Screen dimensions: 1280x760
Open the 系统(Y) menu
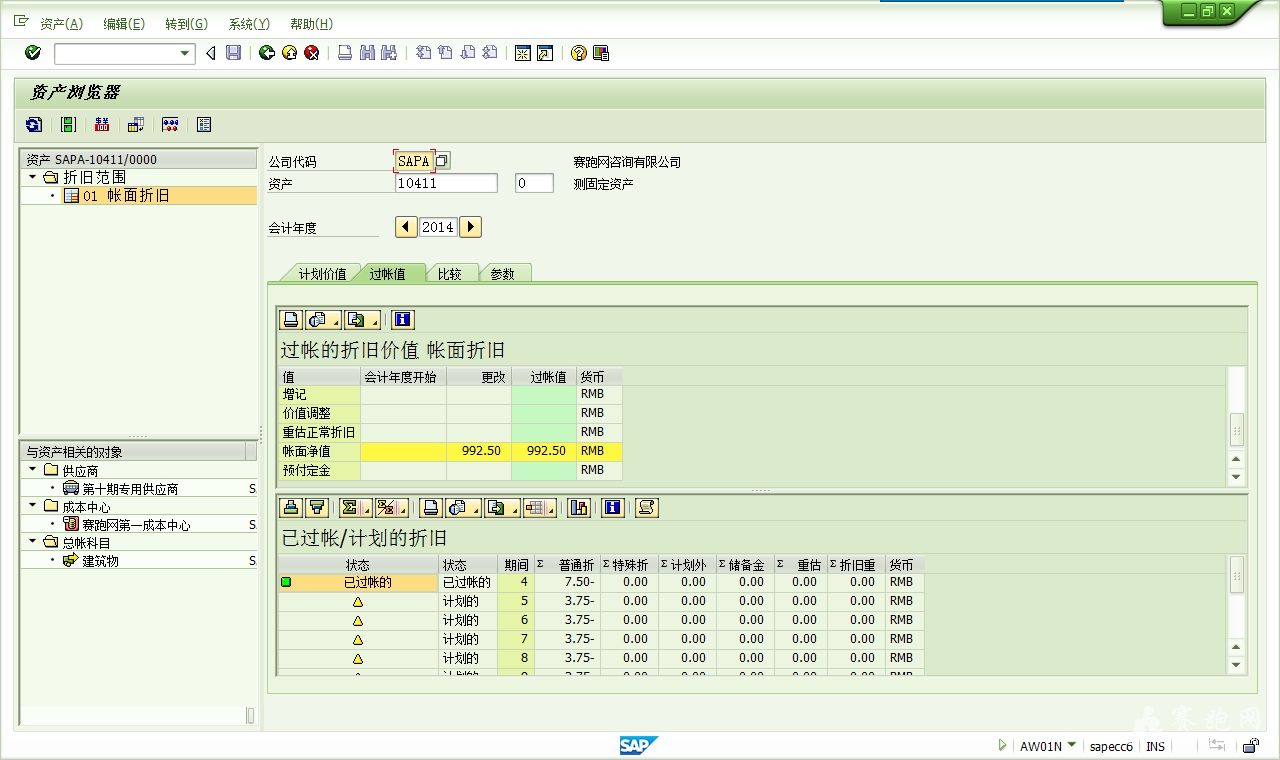(x=249, y=24)
